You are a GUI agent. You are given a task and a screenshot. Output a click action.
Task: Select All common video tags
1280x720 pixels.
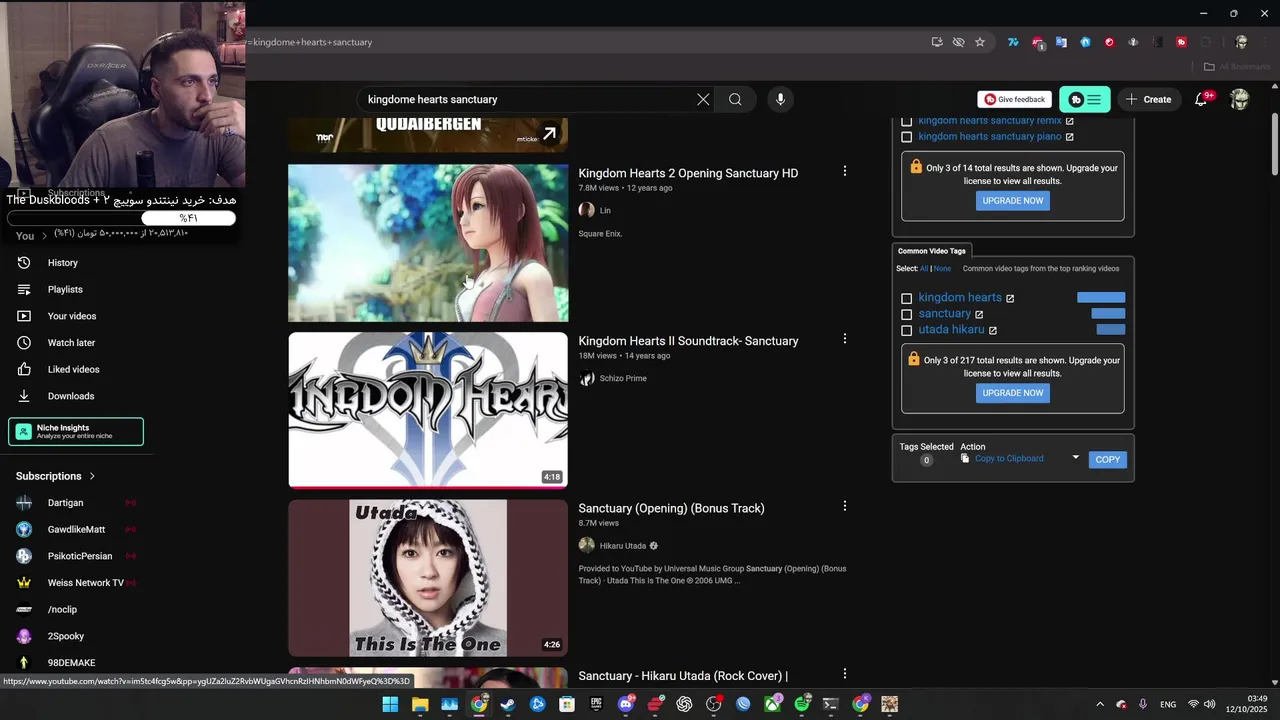coord(924,268)
